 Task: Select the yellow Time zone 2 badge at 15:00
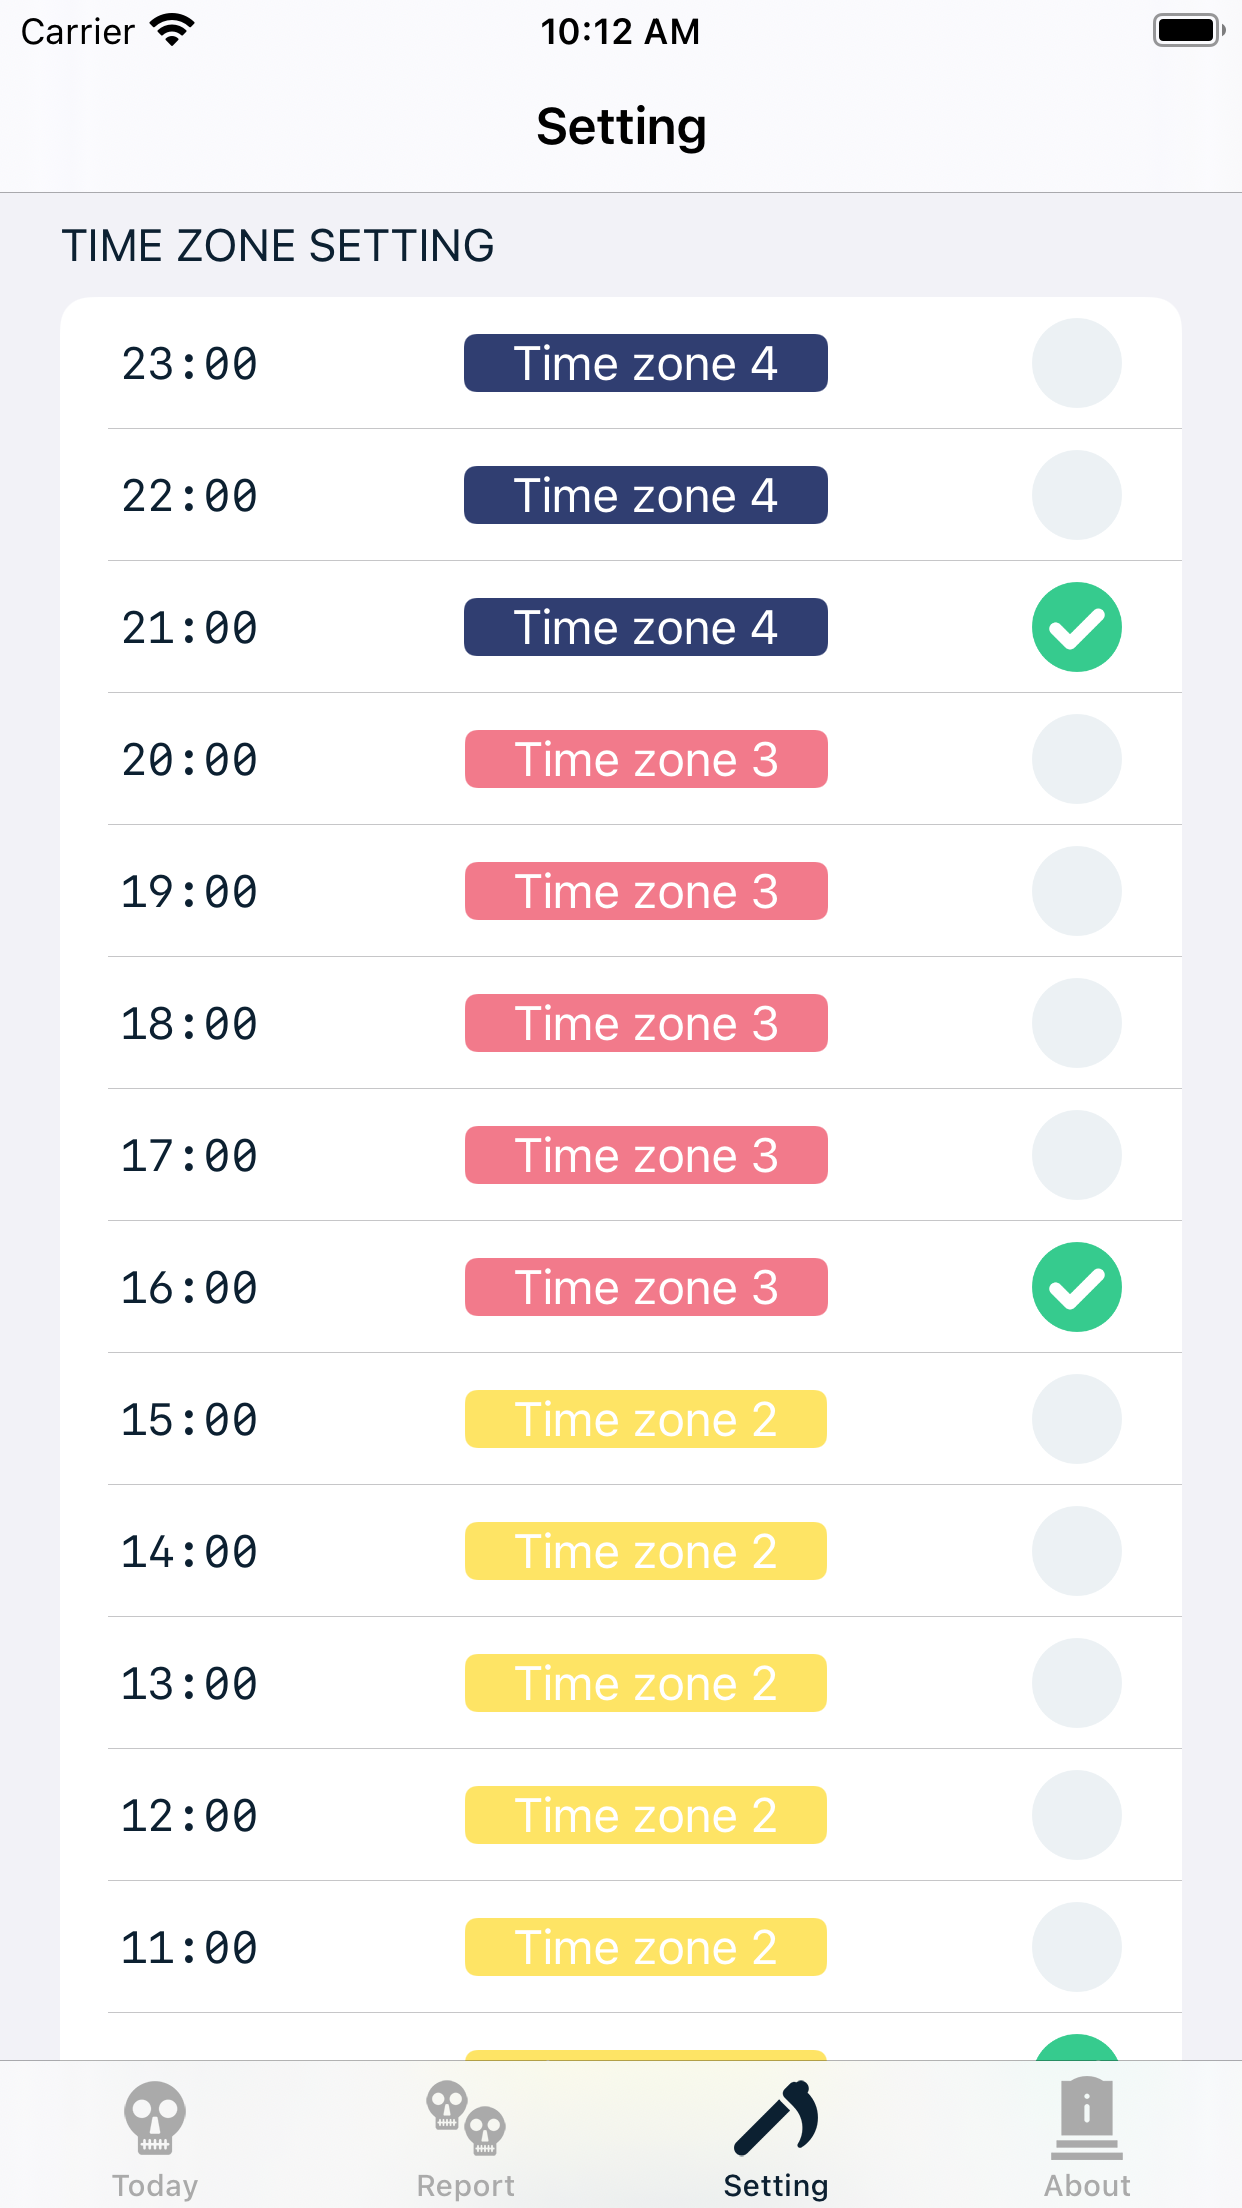(645, 1419)
